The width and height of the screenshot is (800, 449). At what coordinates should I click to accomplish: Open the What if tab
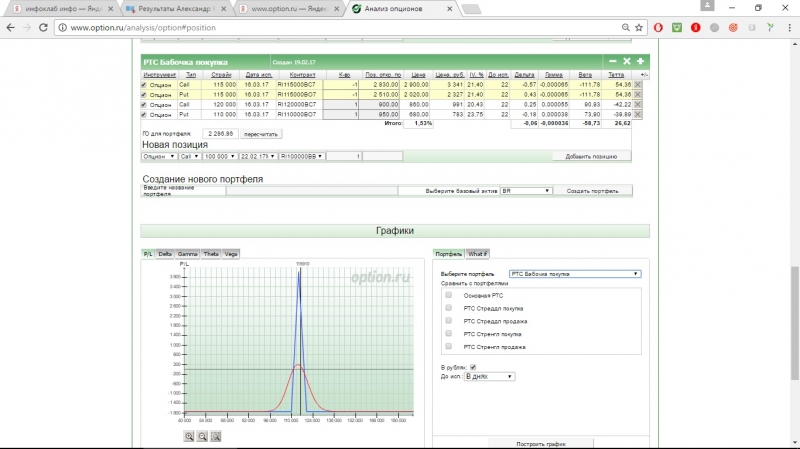click(x=478, y=254)
